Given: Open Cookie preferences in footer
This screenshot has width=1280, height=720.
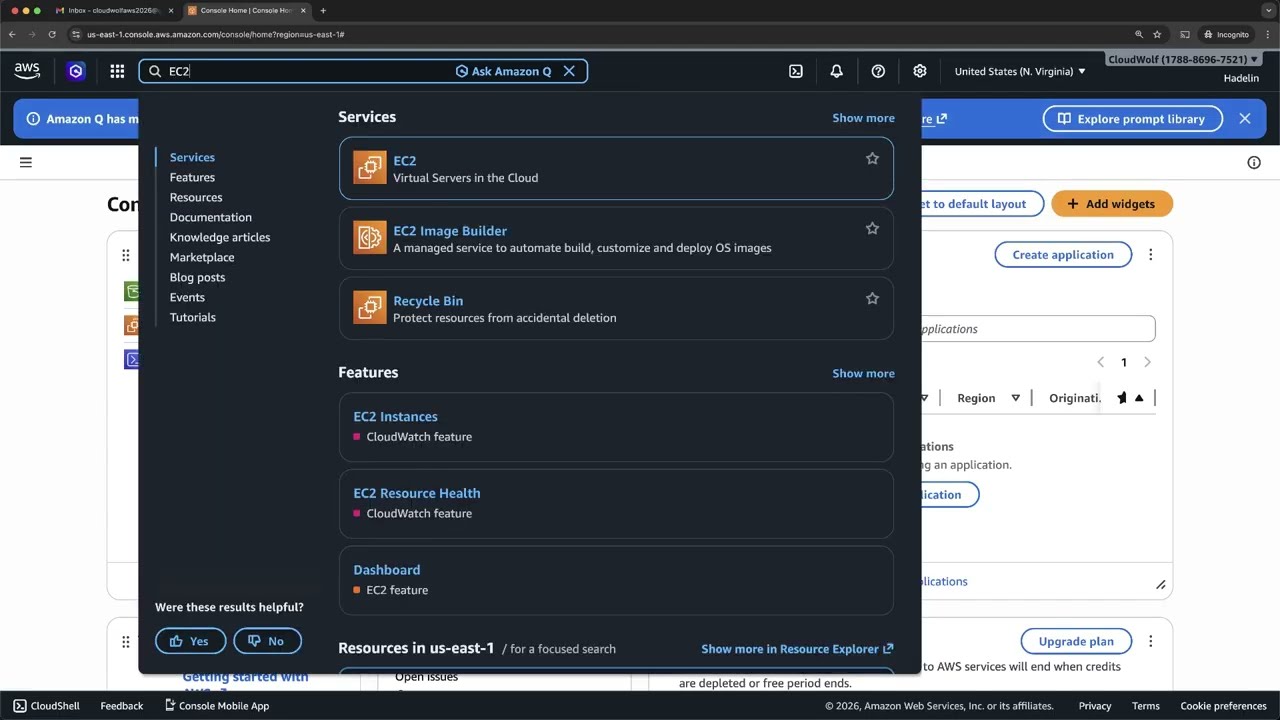Looking at the screenshot, I should click(x=1224, y=706).
